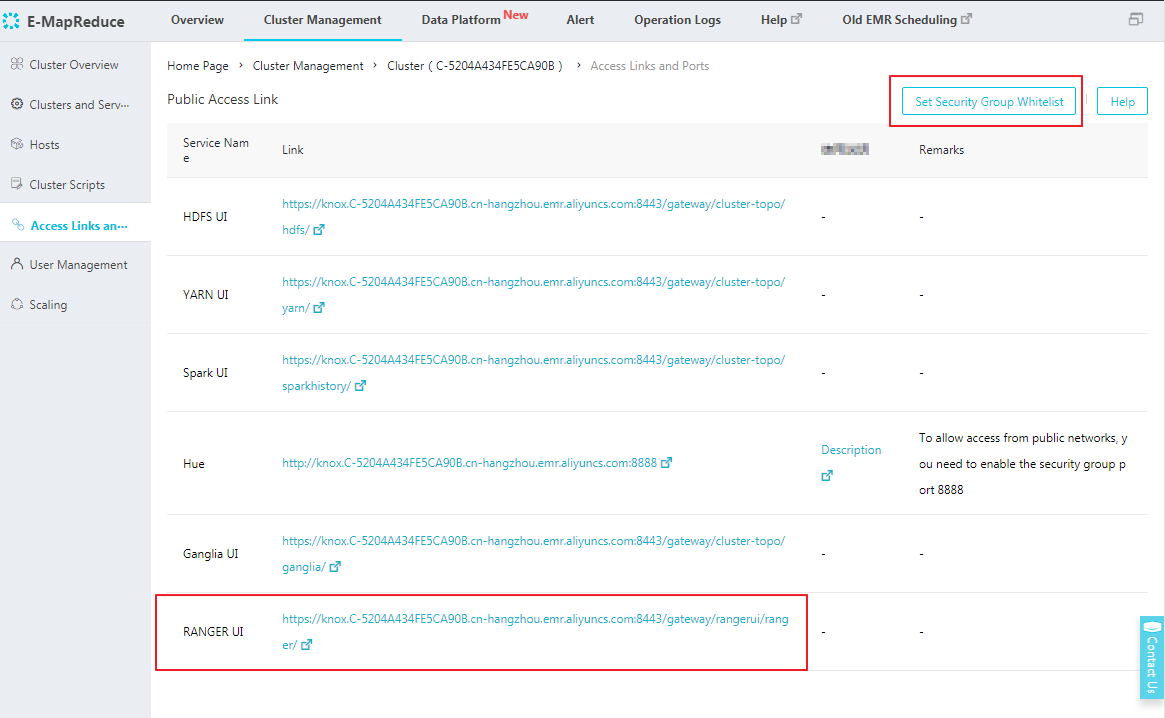Go to Operation Logs

pos(677,20)
